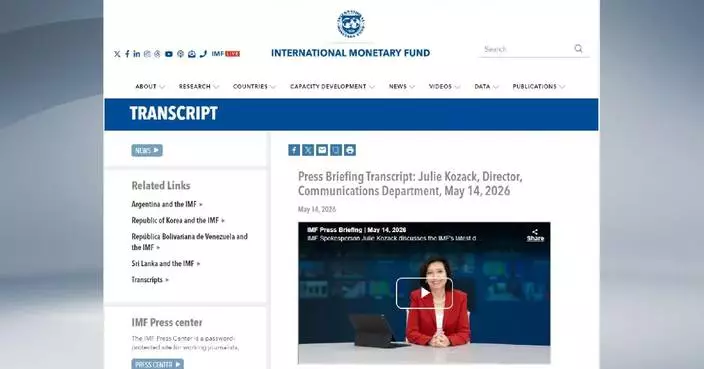Open Argentina and the IMF link
The width and height of the screenshot is (704, 369).
167,204
